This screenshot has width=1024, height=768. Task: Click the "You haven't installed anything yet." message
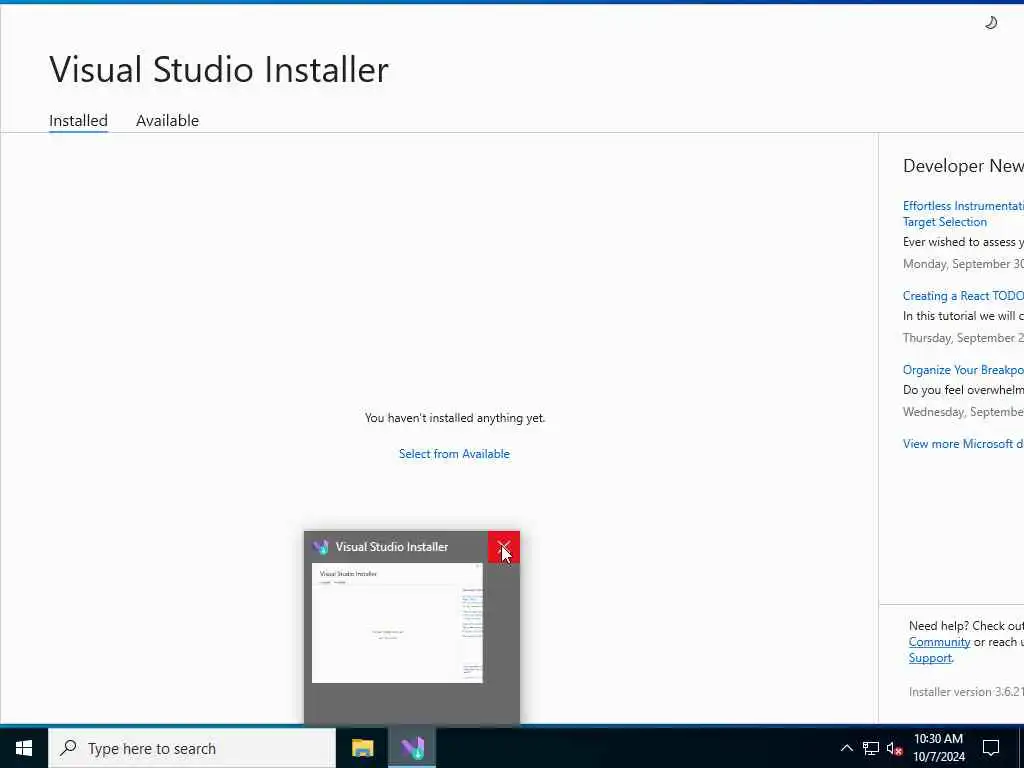pyautogui.click(x=455, y=418)
